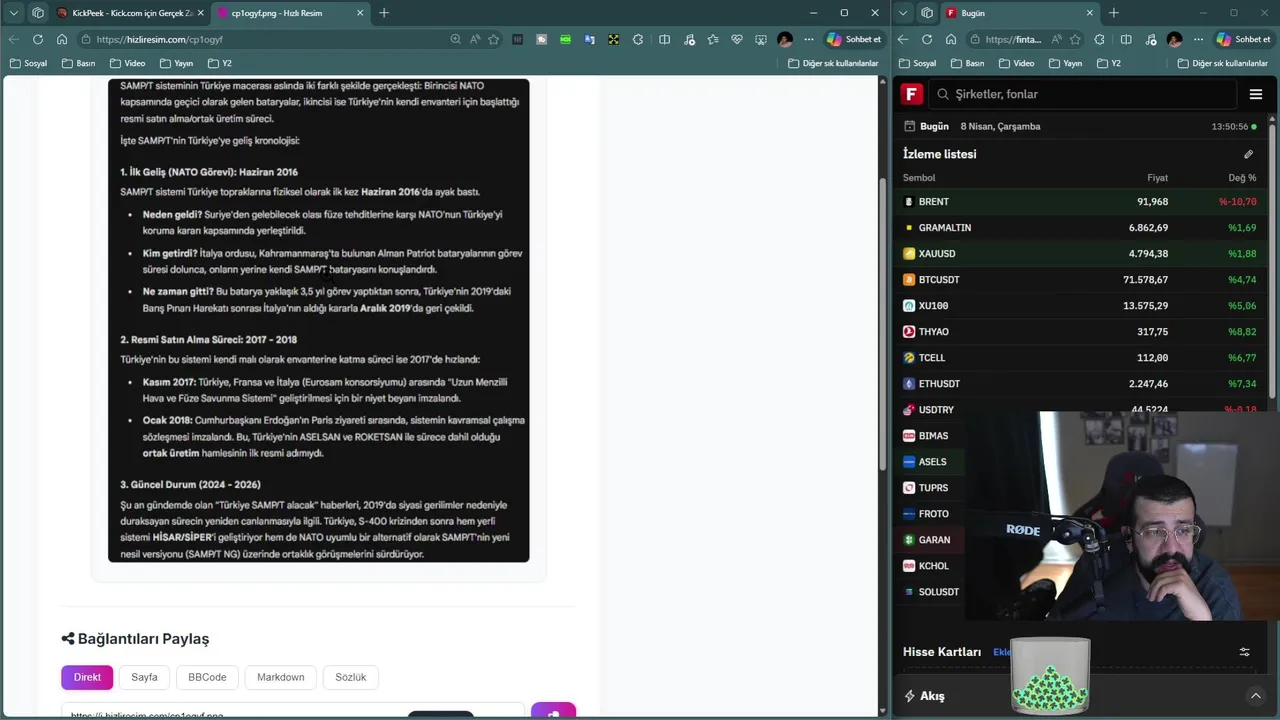This screenshot has height=720, width=1280.
Task: Open XU100 row in watchlist
Action: pyautogui.click(x=1080, y=306)
